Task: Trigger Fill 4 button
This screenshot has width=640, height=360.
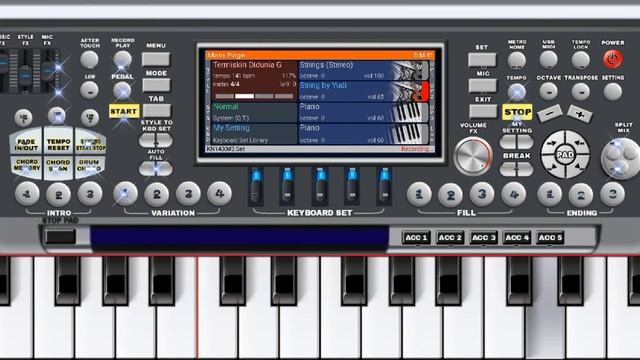Action: point(514,194)
